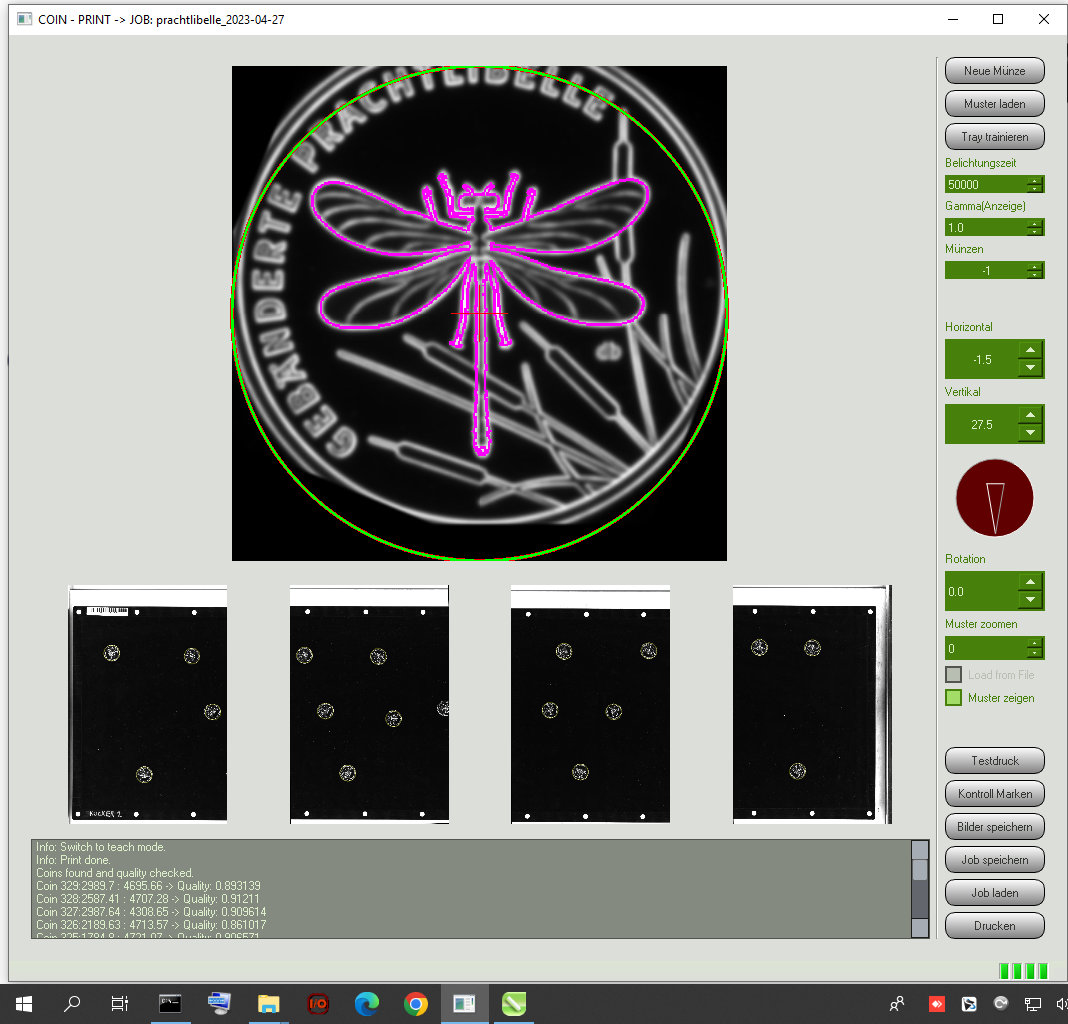Screen dimensions: 1068x1024
Task: Click the green status indicator squares bottom right
Action: [1024, 970]
